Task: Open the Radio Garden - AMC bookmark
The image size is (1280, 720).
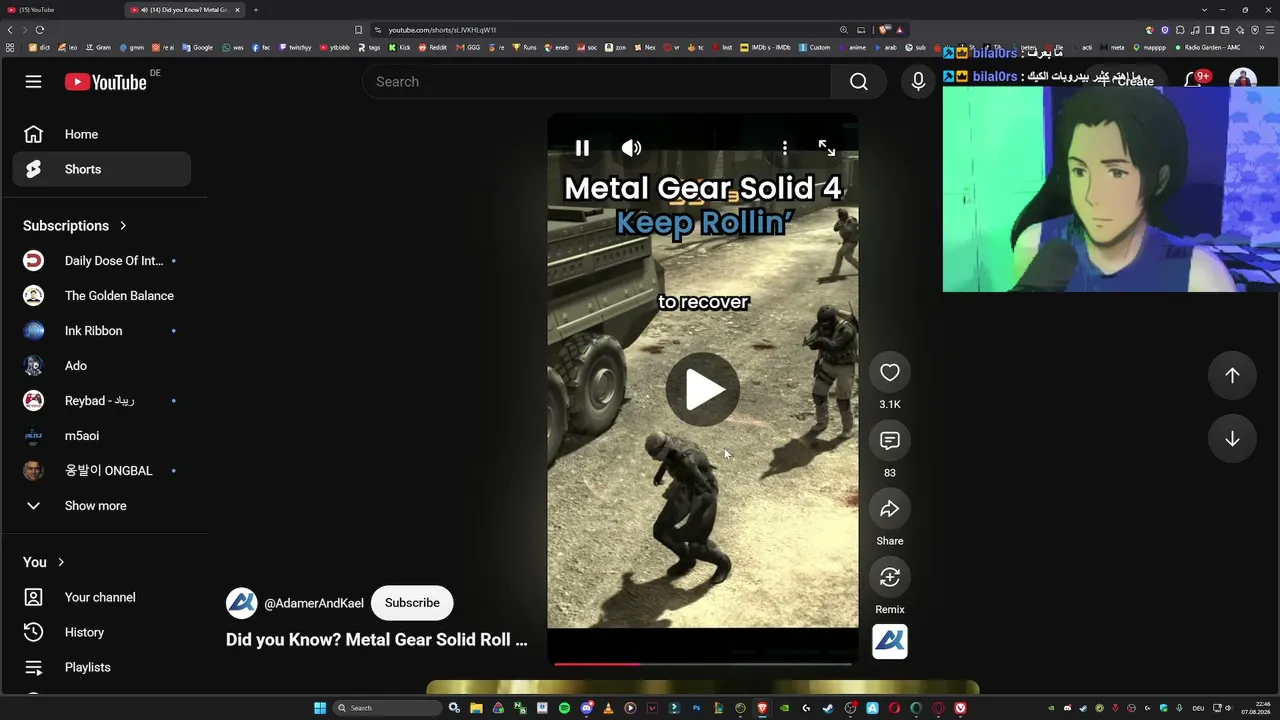Action: pyautogui.click(x=1207, y=47)
